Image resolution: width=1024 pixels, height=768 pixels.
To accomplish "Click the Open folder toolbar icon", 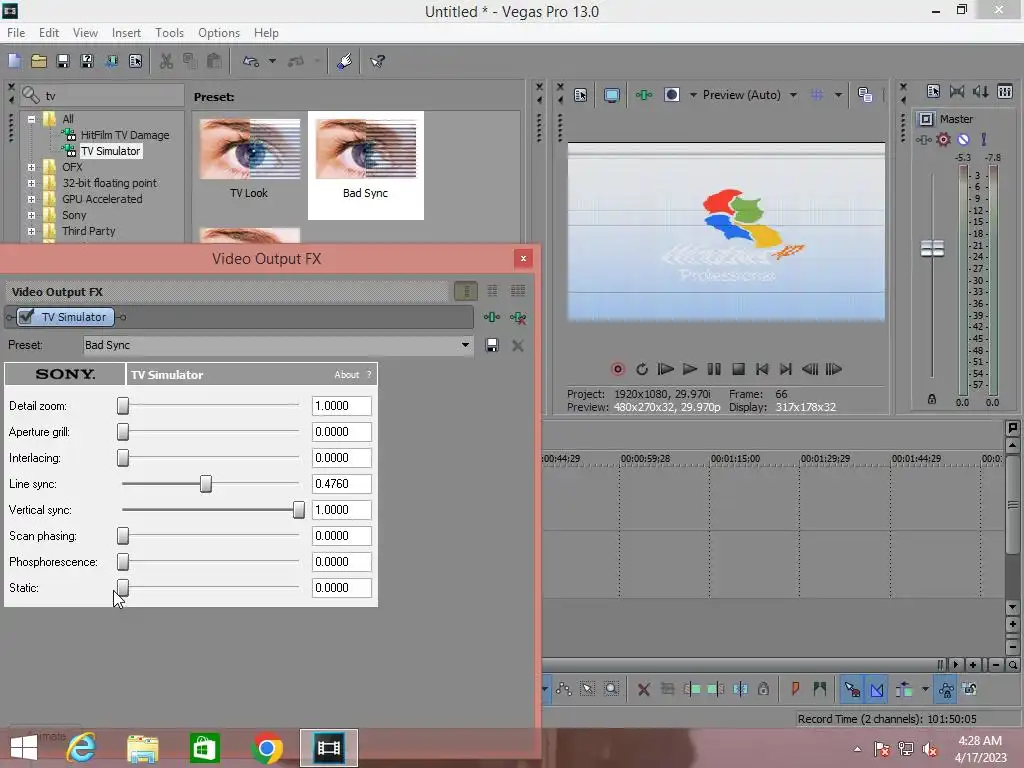I will pos(39,61).
